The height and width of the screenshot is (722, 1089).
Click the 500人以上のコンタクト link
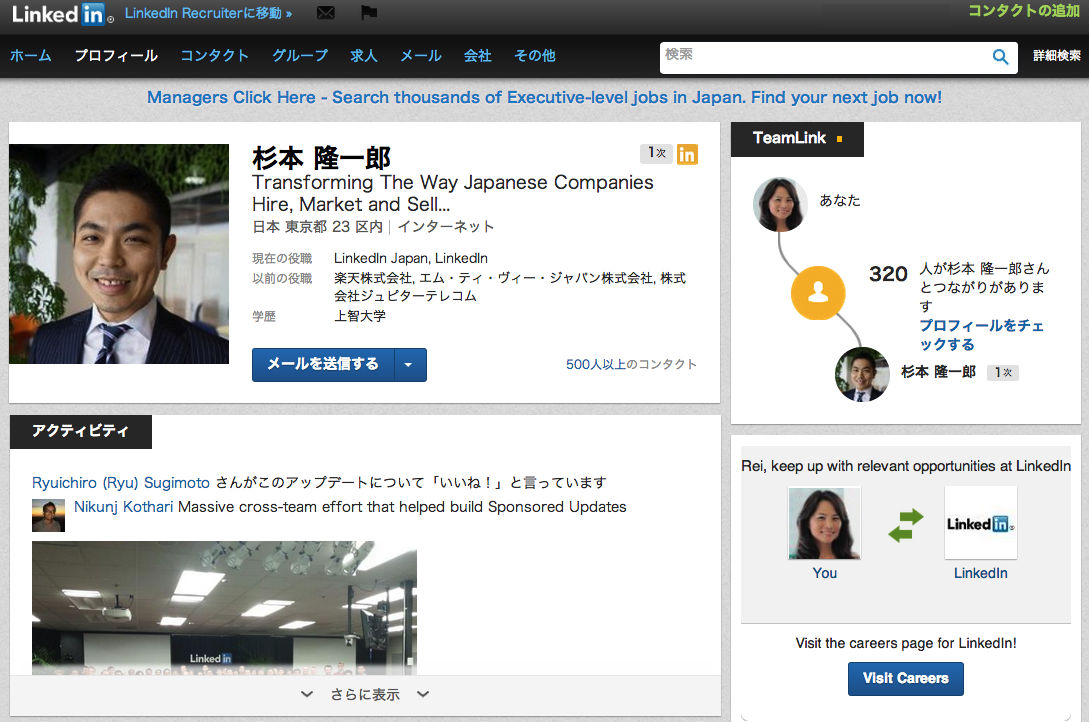point(631,364)
